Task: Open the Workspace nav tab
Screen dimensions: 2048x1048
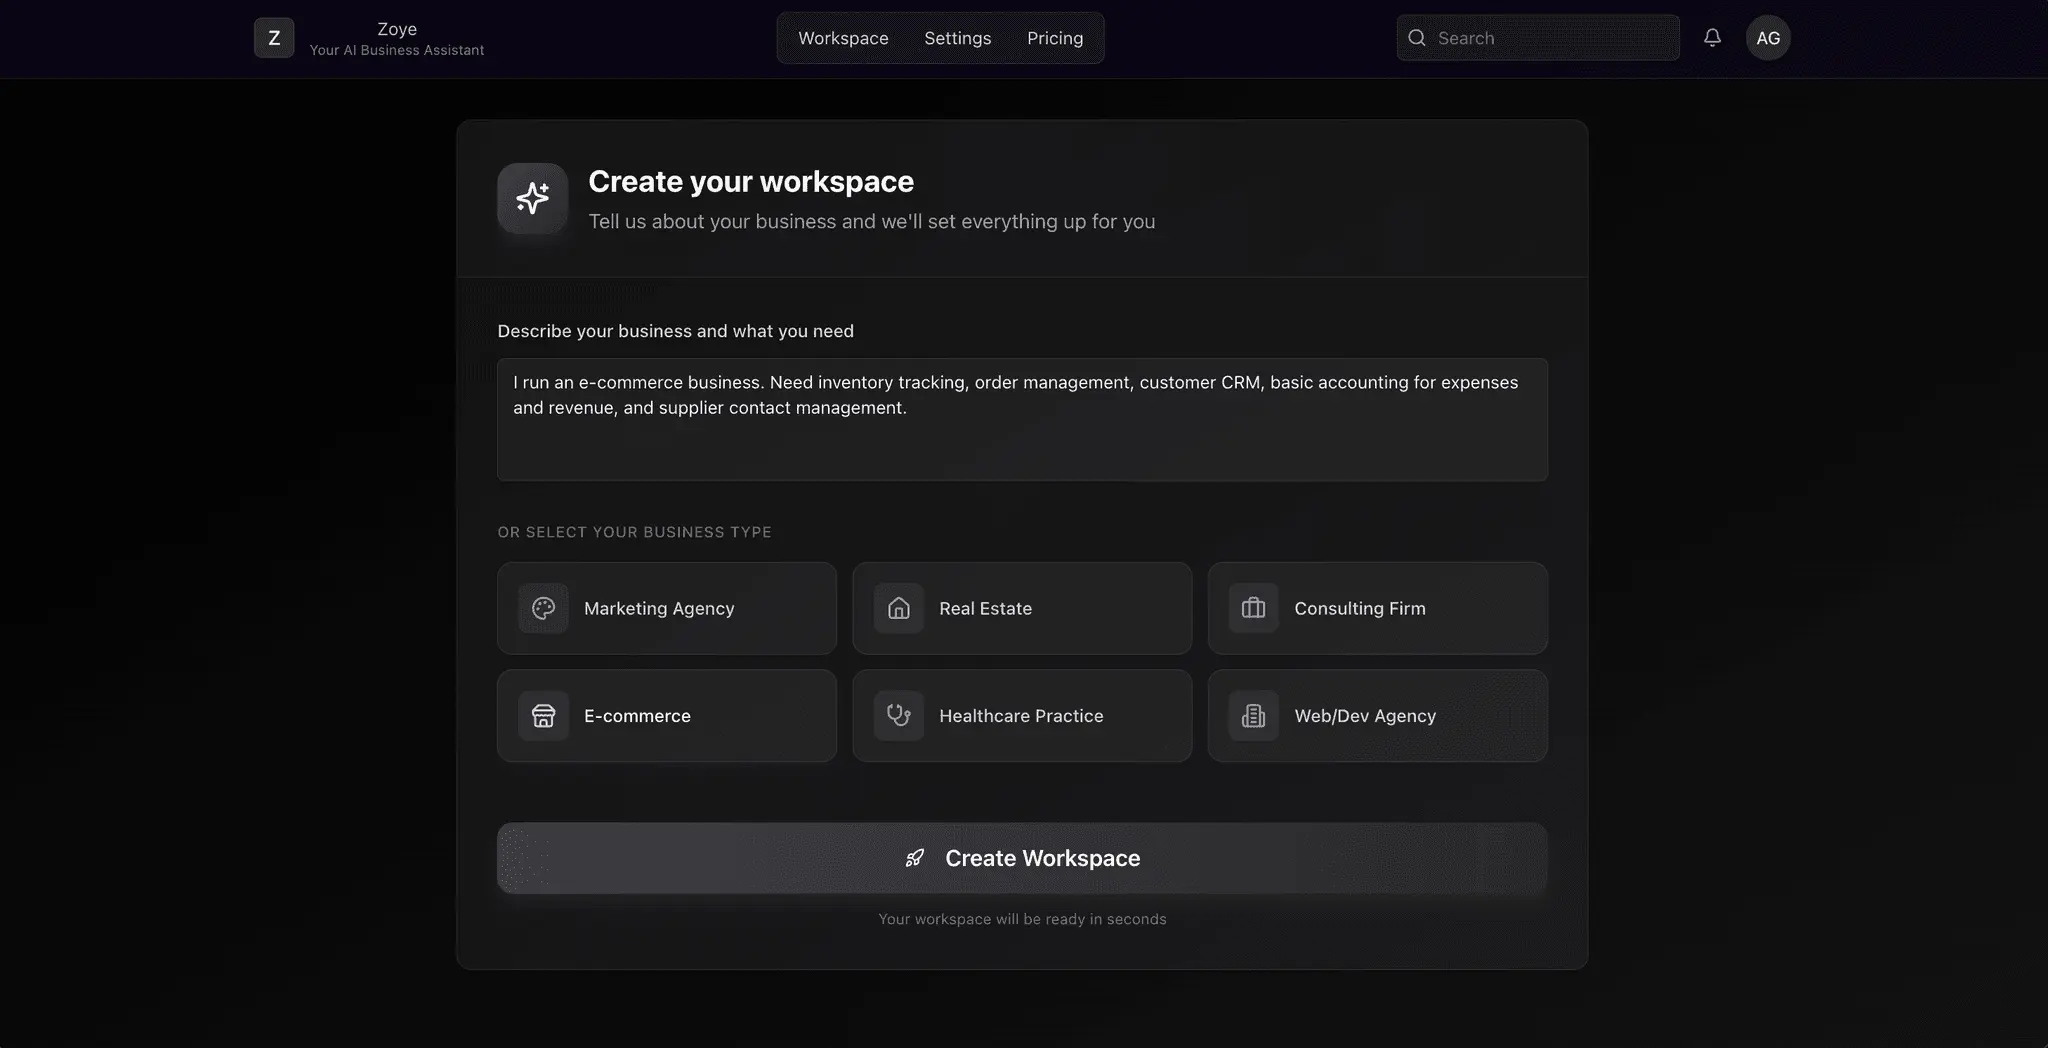Action: click(843, 38)
